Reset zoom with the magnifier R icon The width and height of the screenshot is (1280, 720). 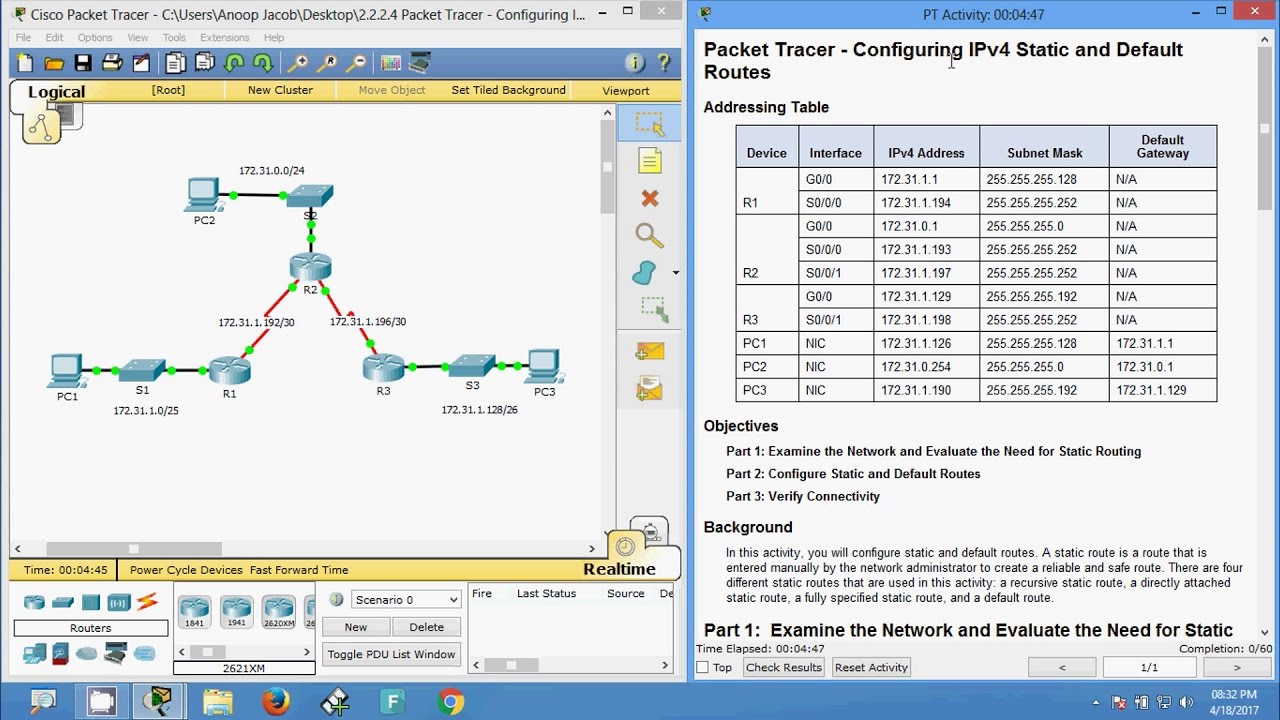(x=327, y=63)
